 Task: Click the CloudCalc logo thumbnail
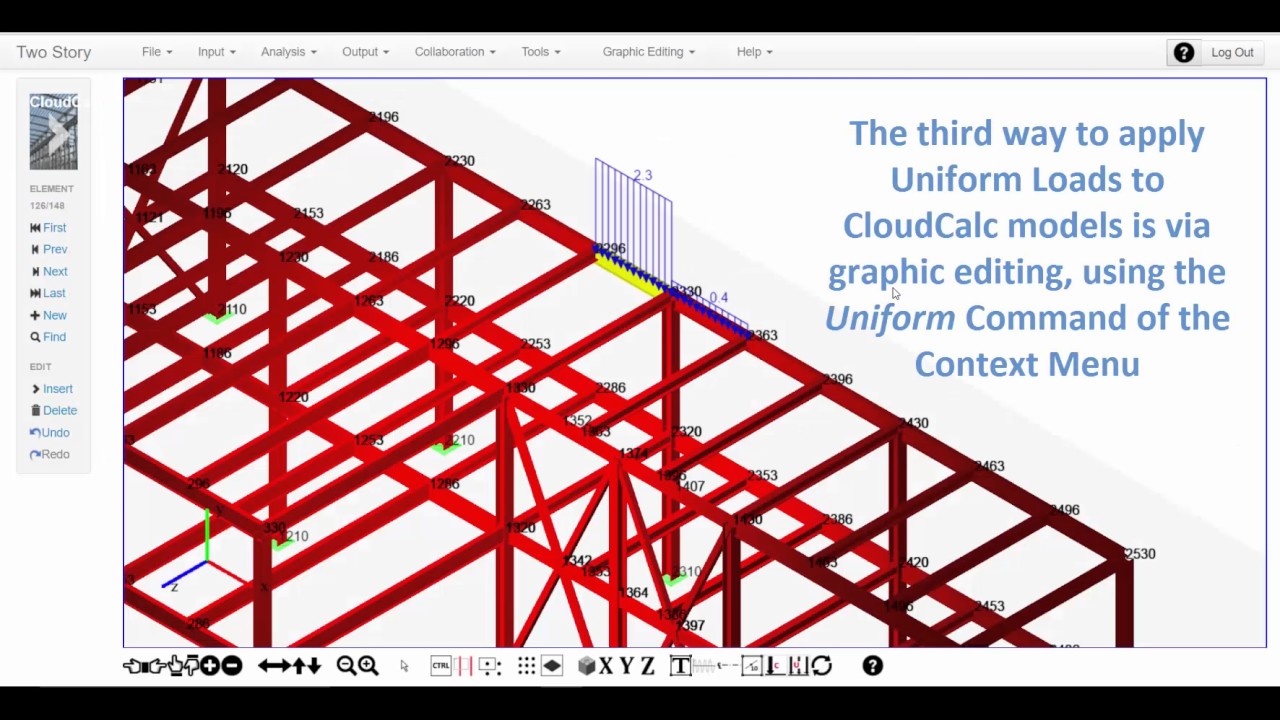tap(53, 131)
